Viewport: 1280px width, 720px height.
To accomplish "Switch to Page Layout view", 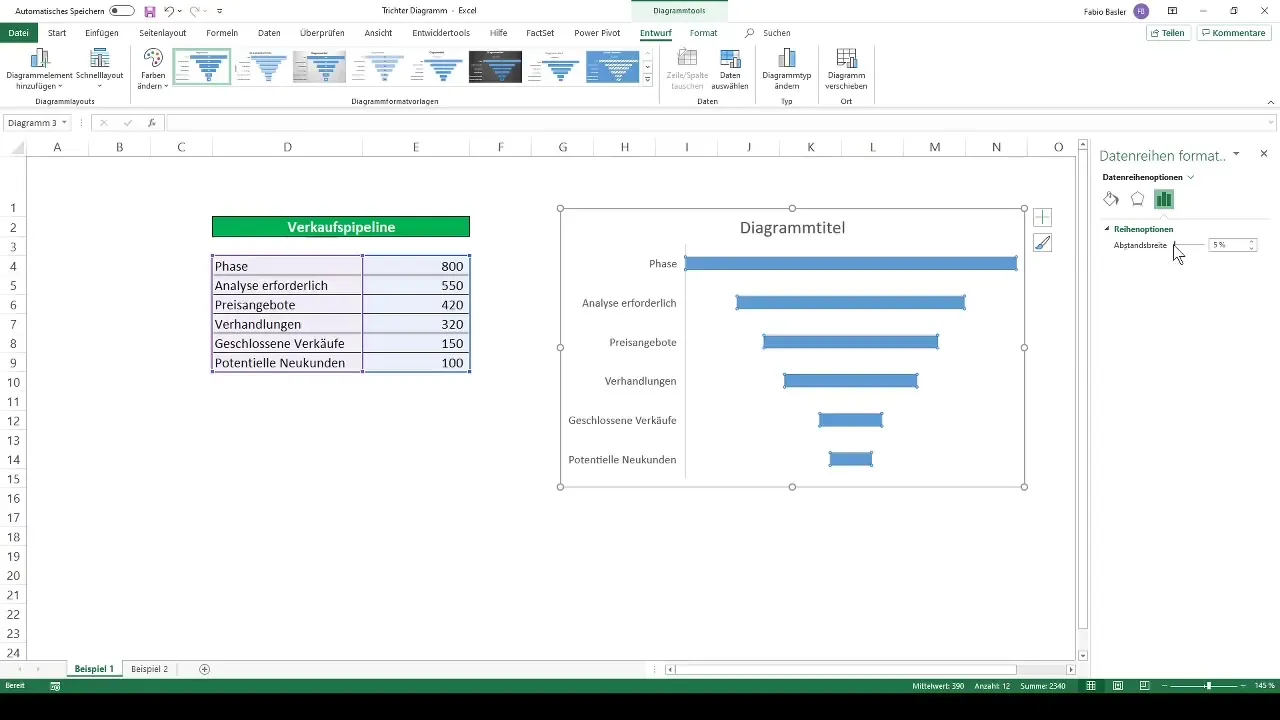I will pyautogui.click(x=1118, y=686).
